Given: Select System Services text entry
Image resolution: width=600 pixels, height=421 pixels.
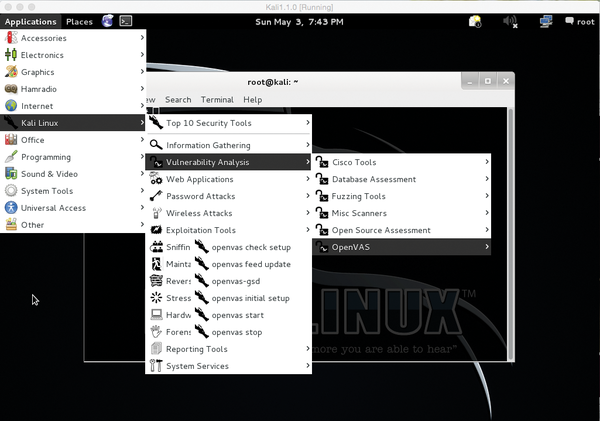Looking at the screenshot, I should 197,366.
